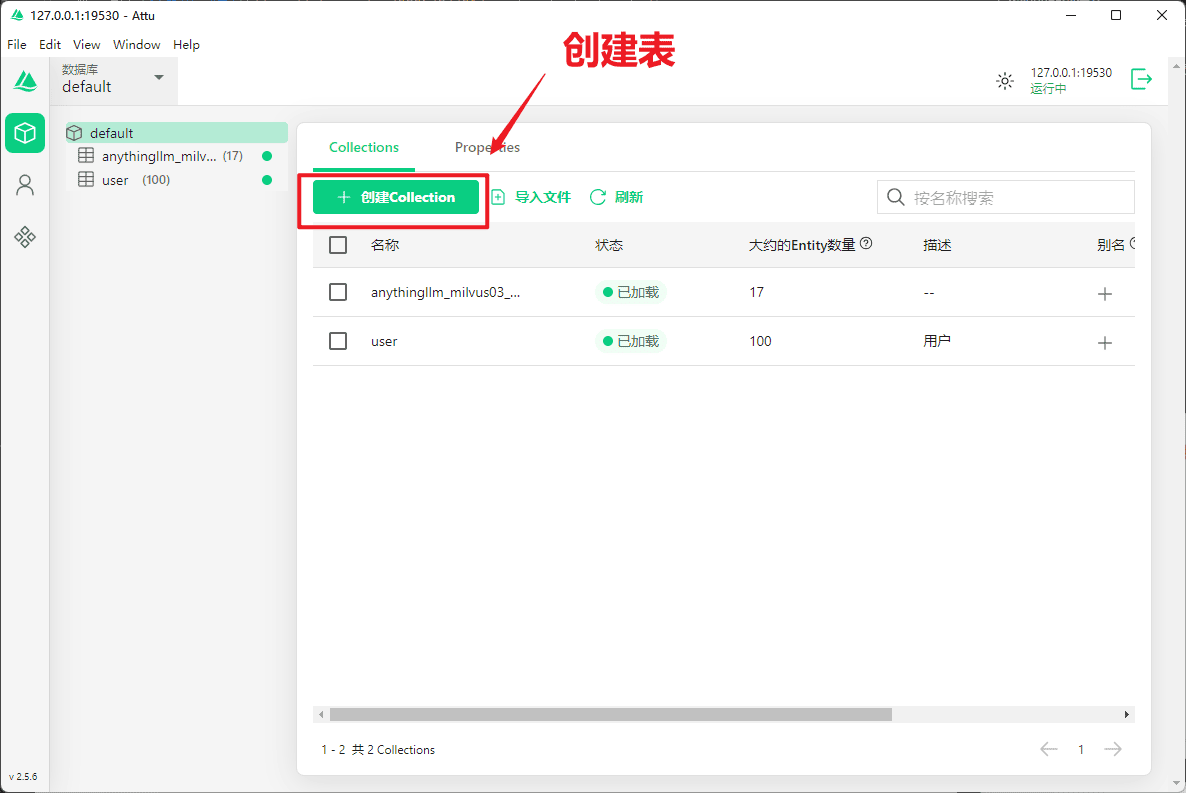Open the Window menu
The height and width of the screenshot is (793, 1186).
tap(136, 45)
